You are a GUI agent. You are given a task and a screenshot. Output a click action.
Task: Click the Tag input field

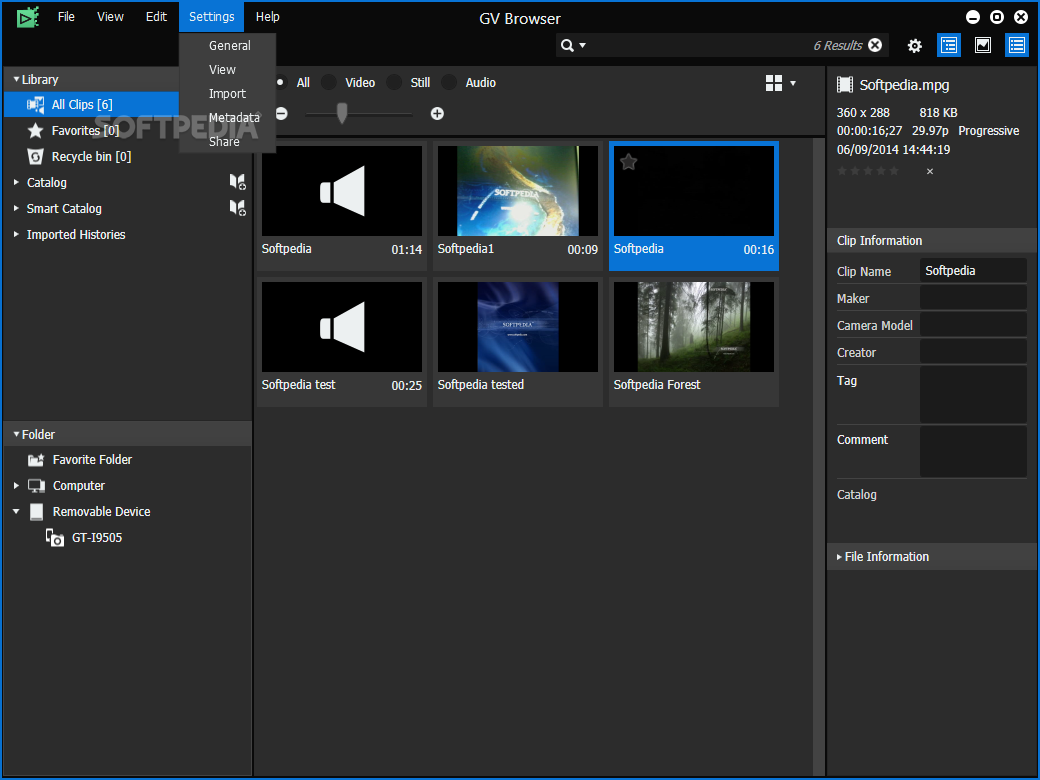click(973, 395)
